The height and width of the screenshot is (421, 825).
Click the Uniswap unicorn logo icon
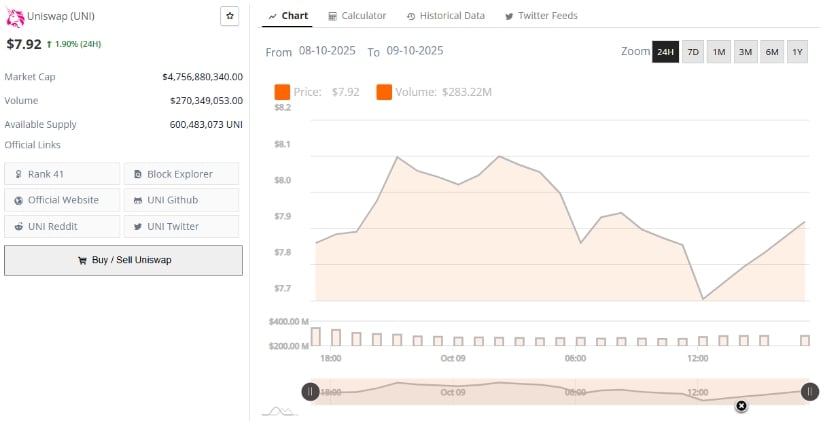click(14, 16)
